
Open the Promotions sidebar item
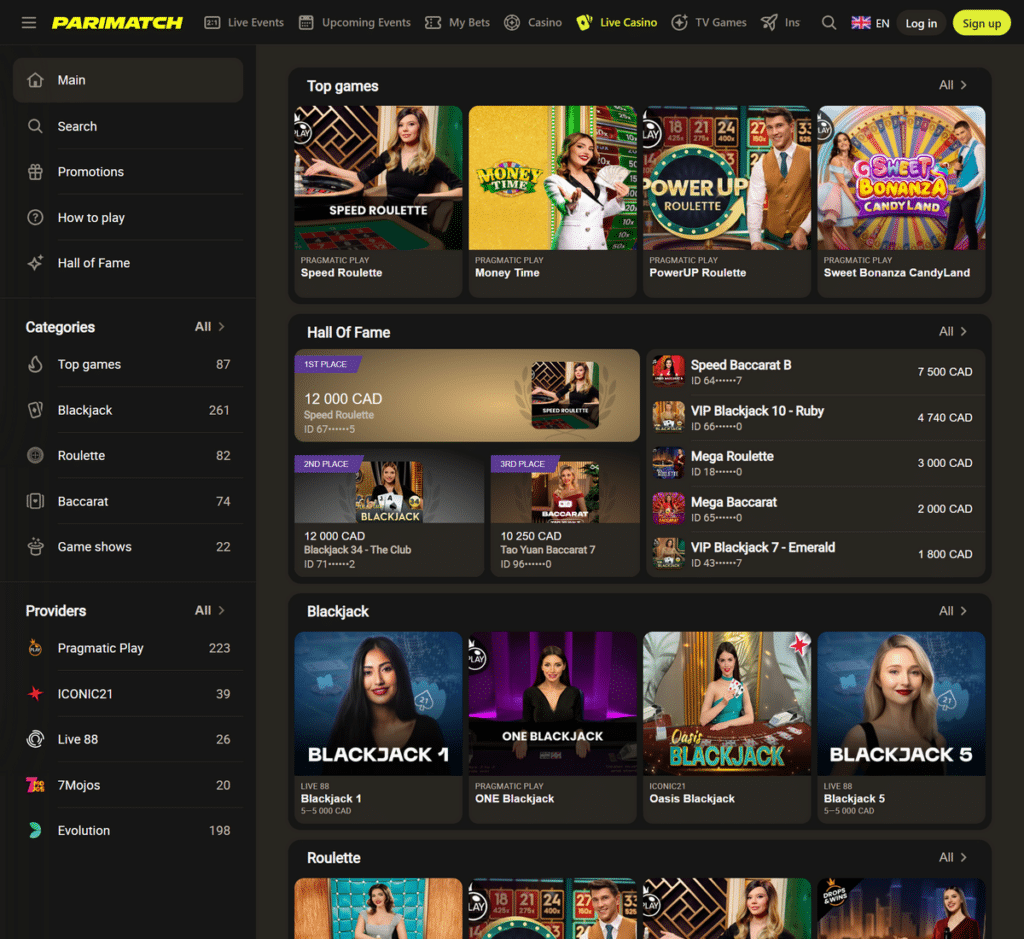coord(90,171)
